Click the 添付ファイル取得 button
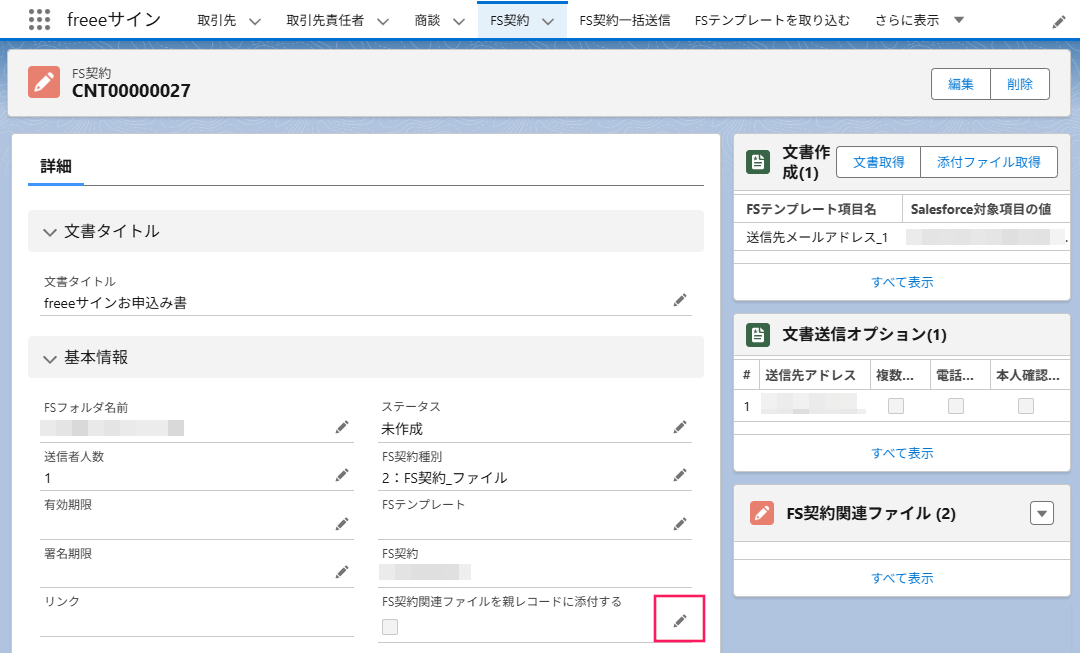 click(x=988, y=162)
